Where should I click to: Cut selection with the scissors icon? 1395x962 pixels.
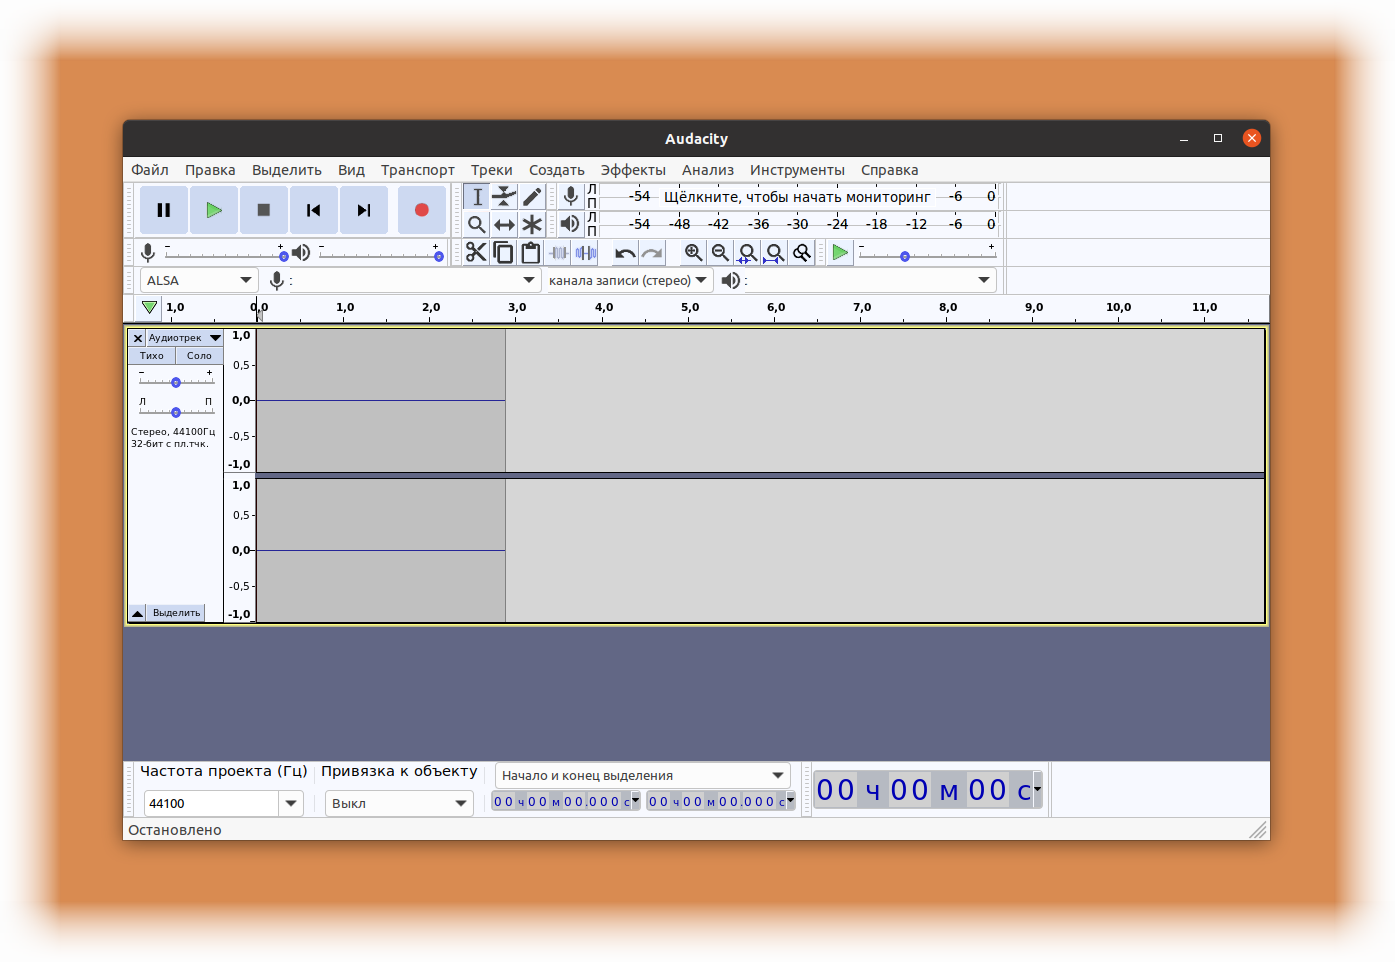click(476, 253)
